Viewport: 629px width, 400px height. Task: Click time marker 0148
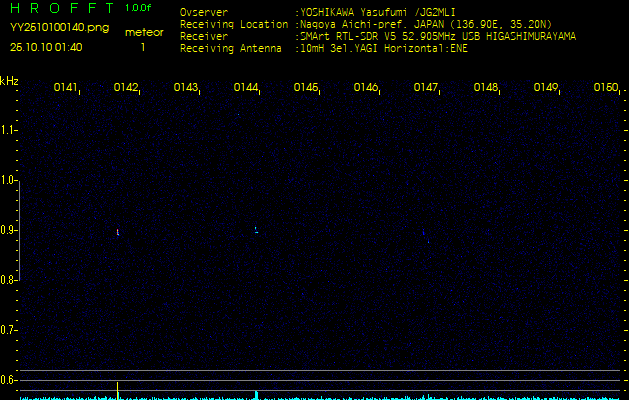486,87
